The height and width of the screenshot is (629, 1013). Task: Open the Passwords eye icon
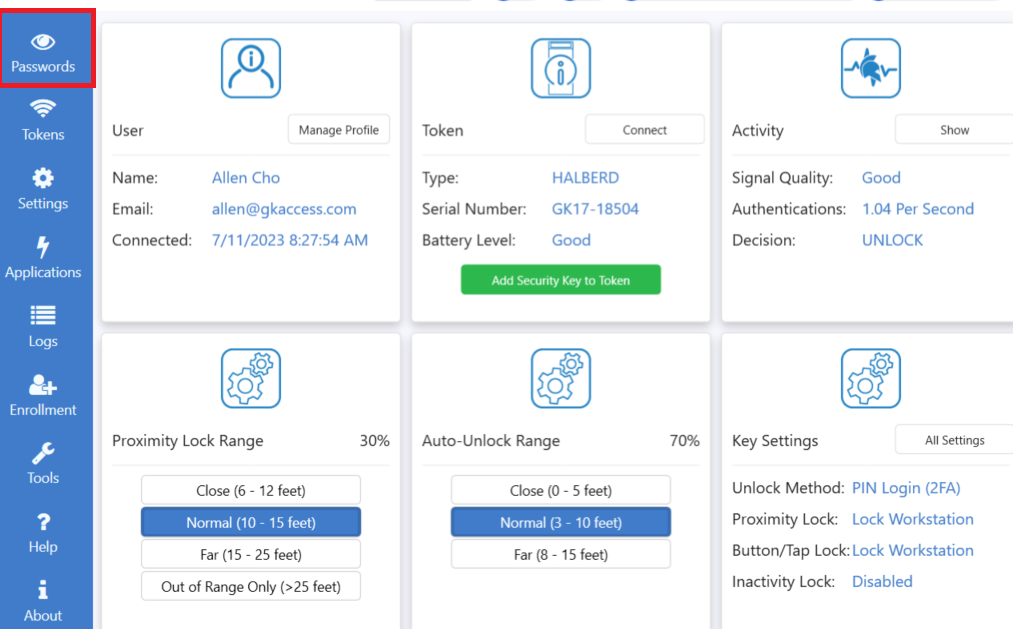click(43, 42)
